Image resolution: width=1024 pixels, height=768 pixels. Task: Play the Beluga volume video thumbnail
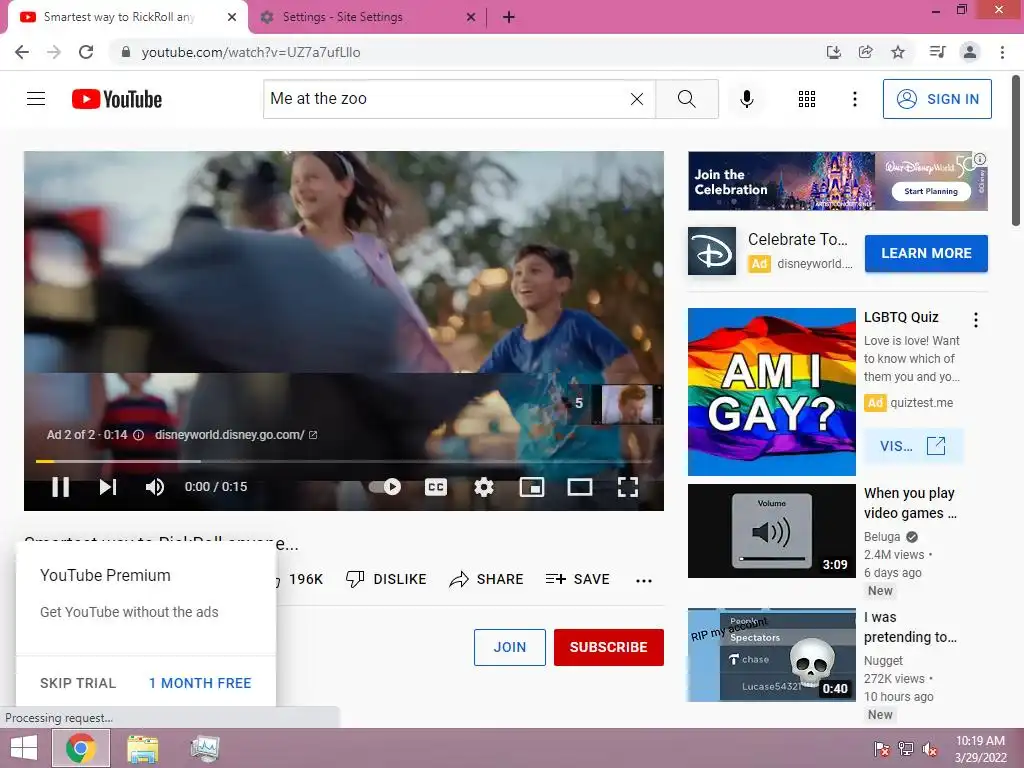click(x=771, y=531)
